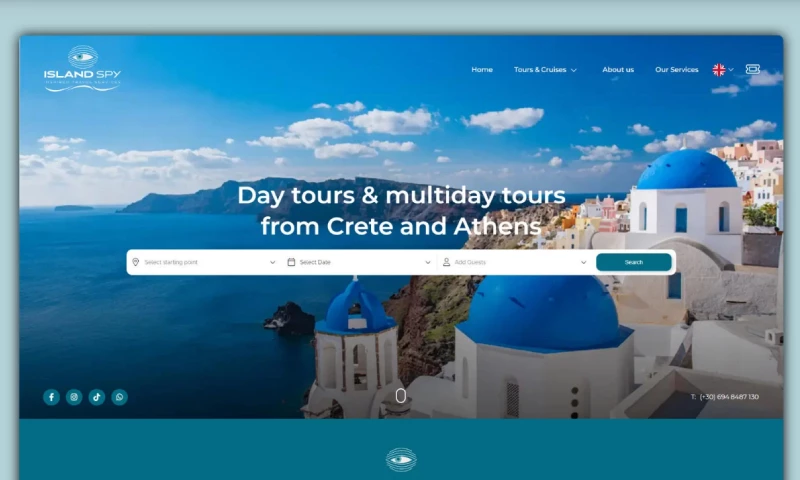800x480 pixels.
Task: Click the Island Spy logo
Action: coord(82,69)
